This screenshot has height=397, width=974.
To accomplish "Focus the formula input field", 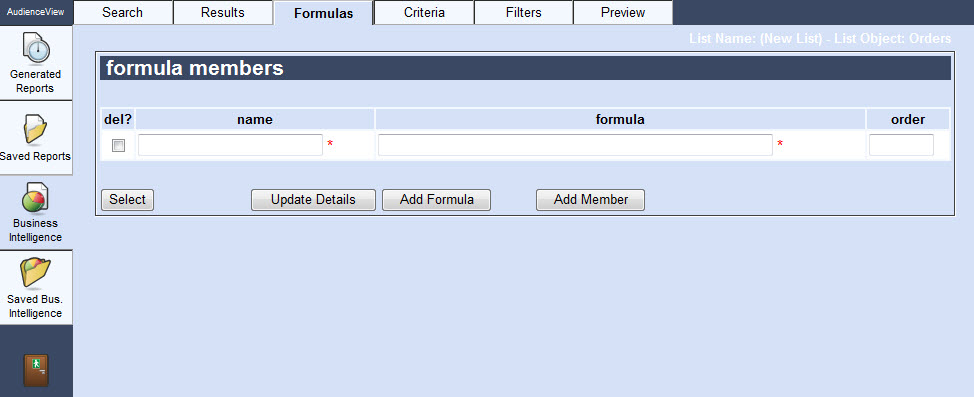I will click(575, 145).
